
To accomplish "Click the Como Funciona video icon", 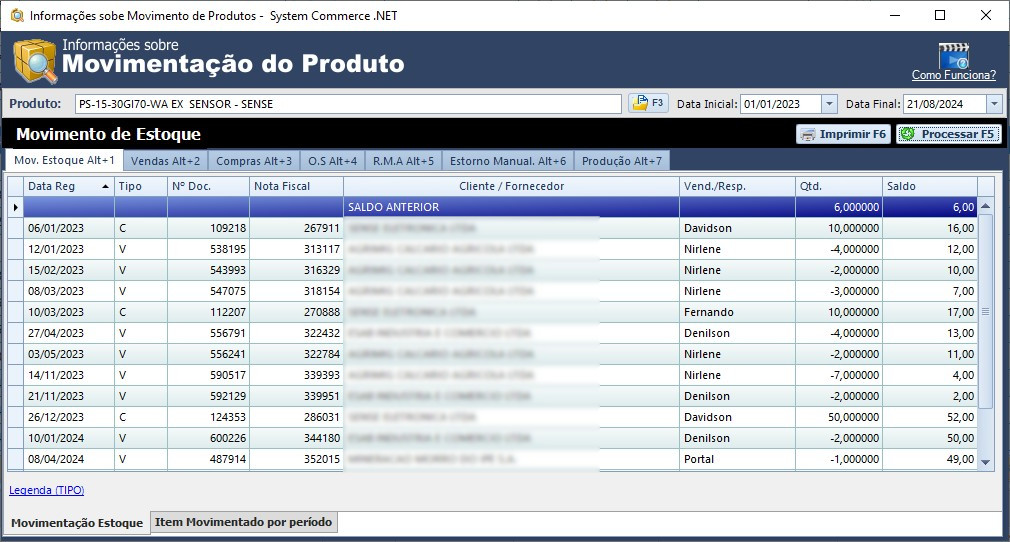I will tap(953, 54).
